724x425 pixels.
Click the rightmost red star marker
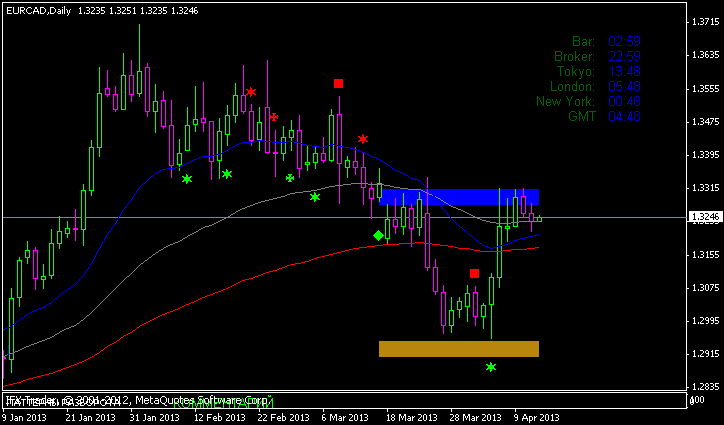point(363,139)
